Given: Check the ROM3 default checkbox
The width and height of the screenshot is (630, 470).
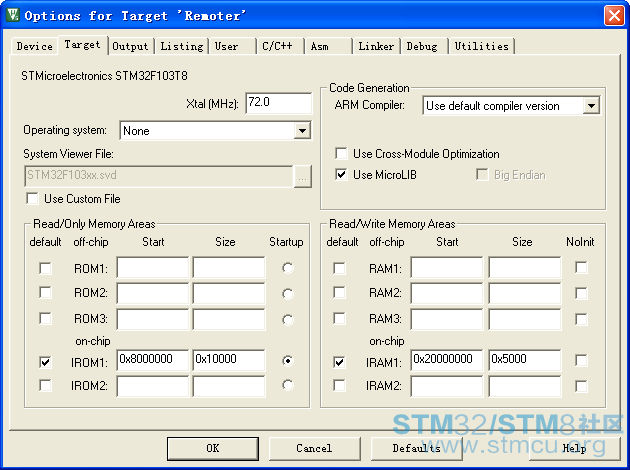Looking at the screenshot, I should click(45, 319).
